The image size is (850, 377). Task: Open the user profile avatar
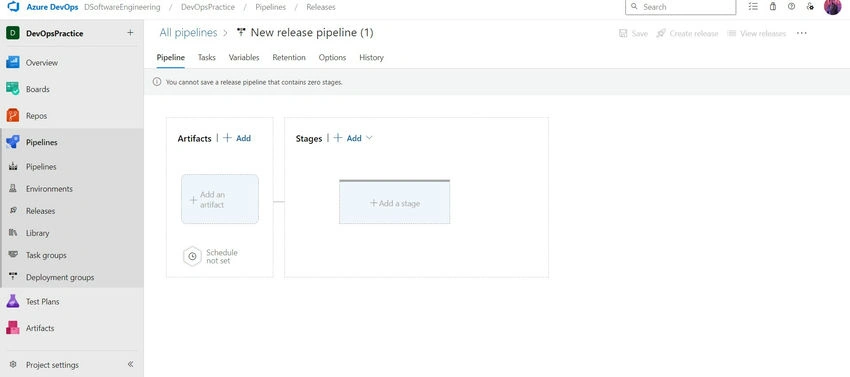(832, 7)
